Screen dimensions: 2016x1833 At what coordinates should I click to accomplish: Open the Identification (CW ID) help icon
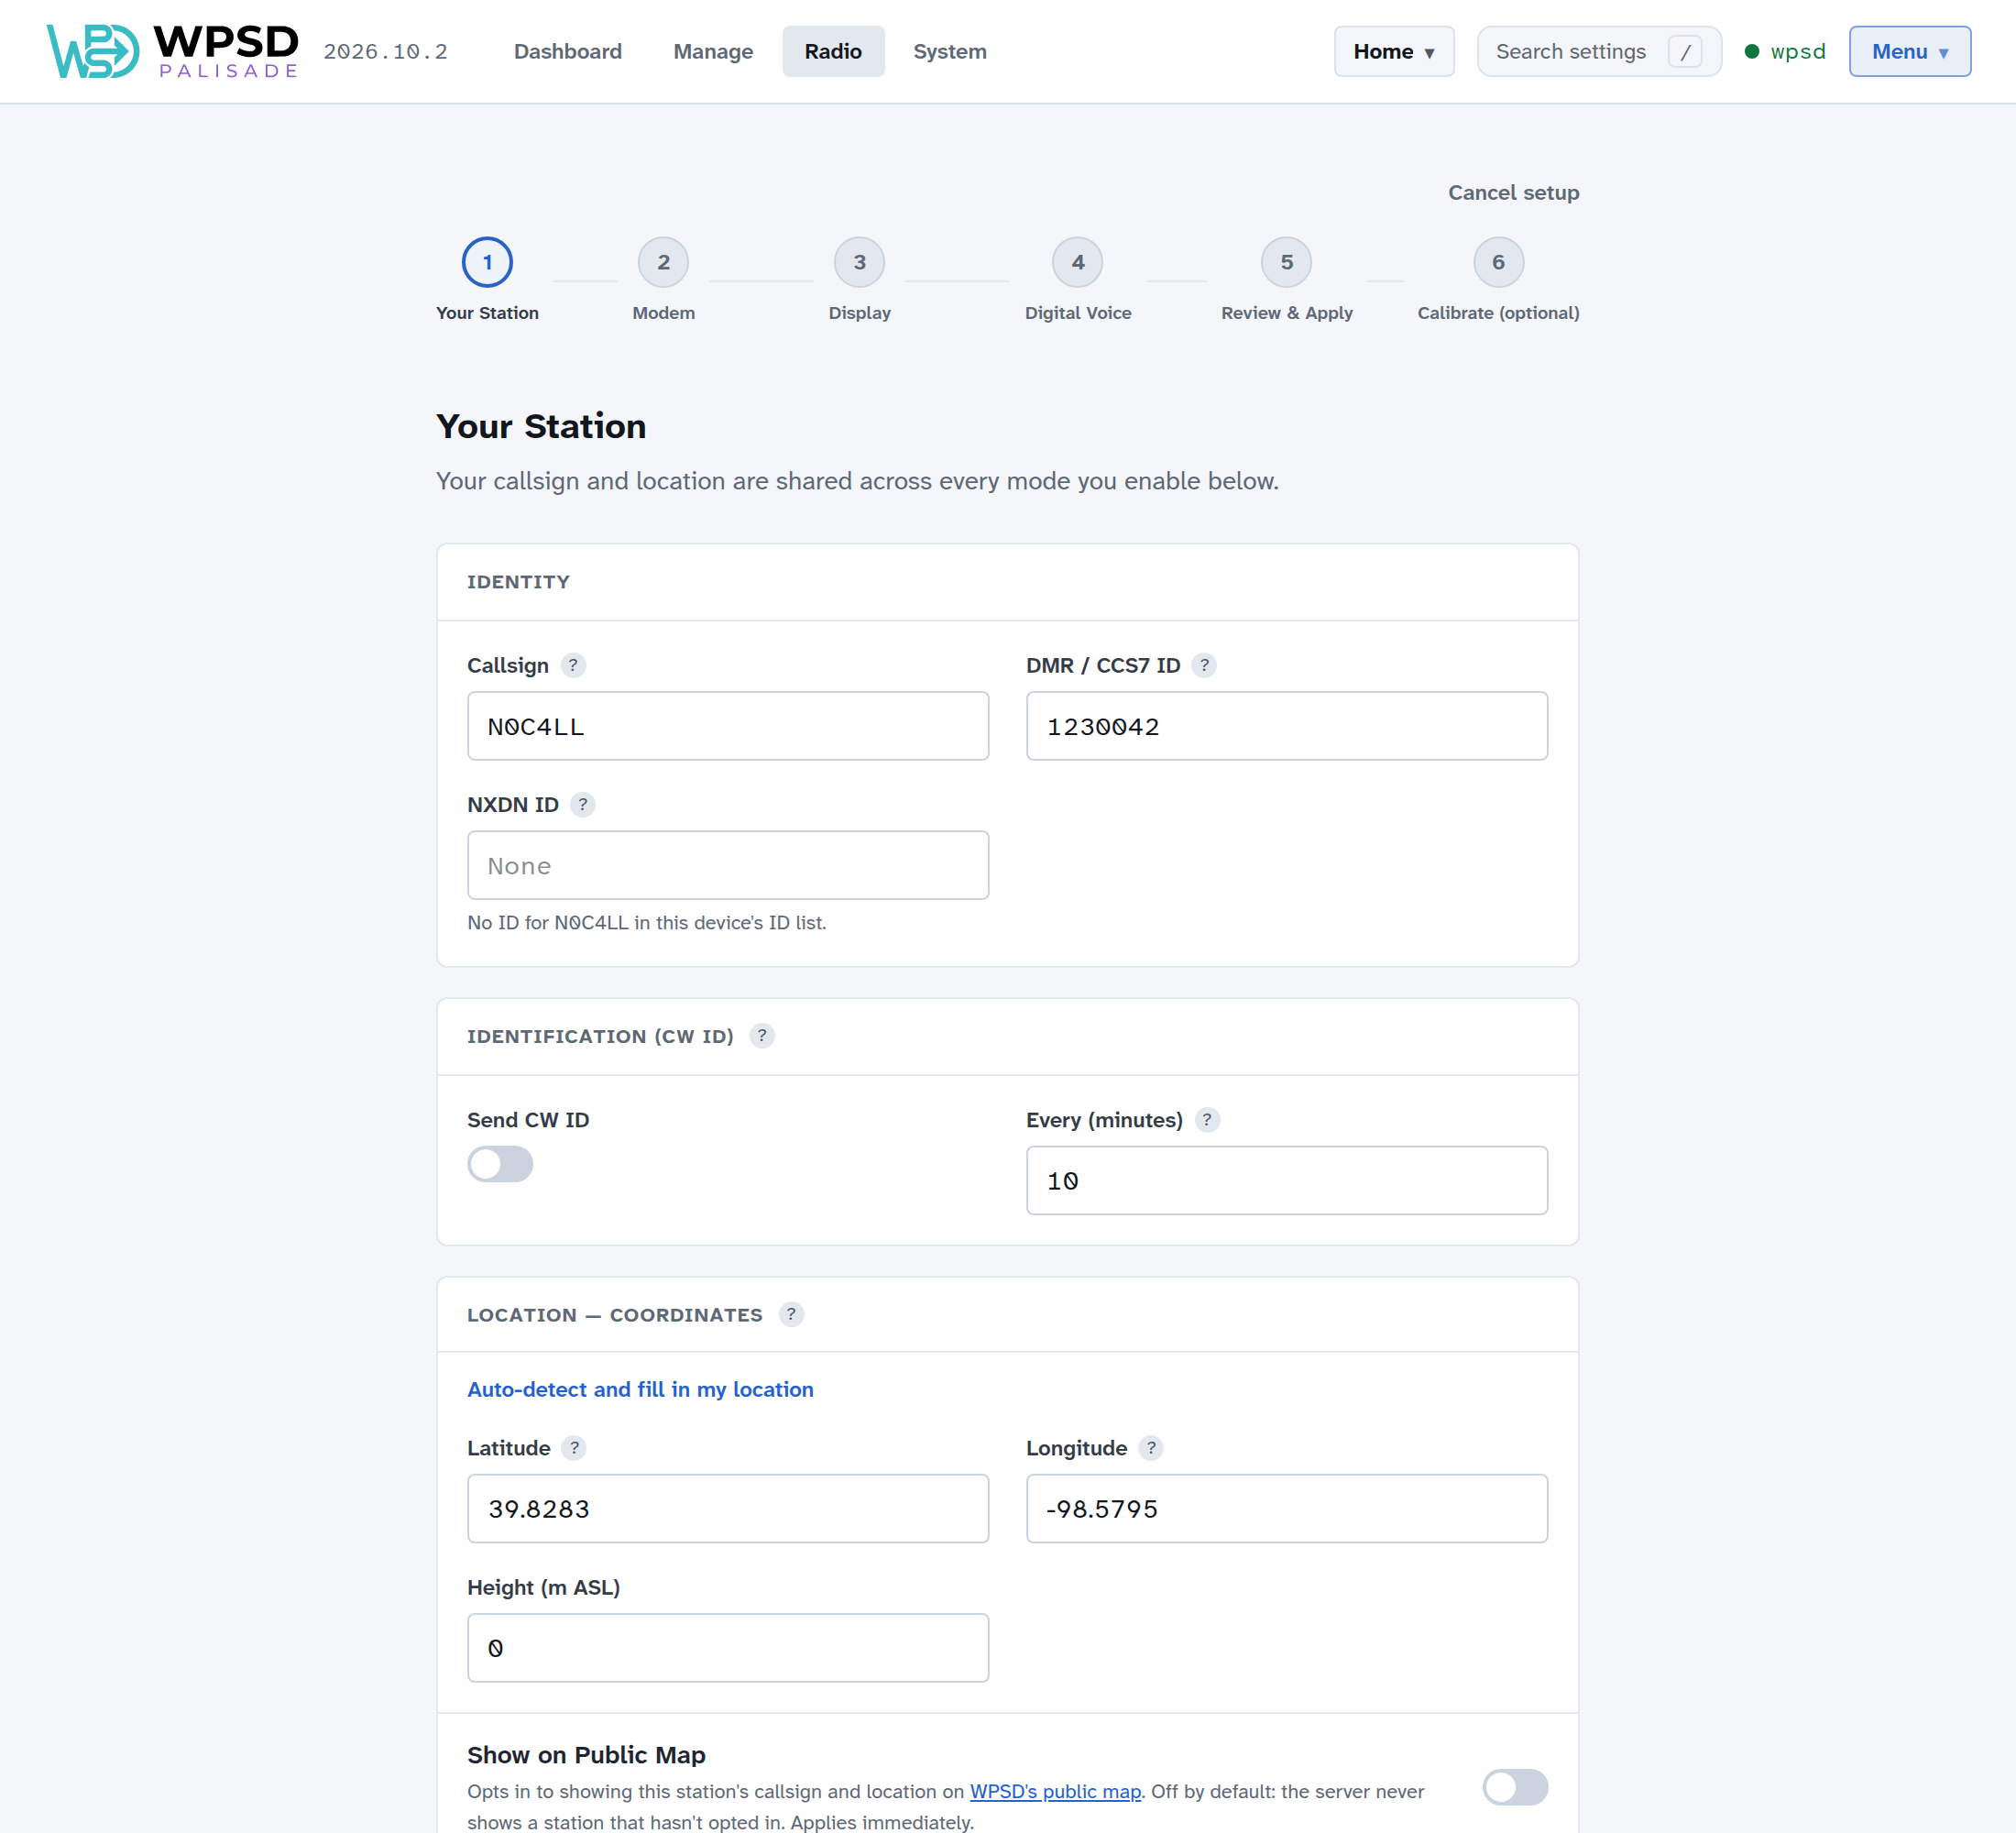tap(762, 1035)
